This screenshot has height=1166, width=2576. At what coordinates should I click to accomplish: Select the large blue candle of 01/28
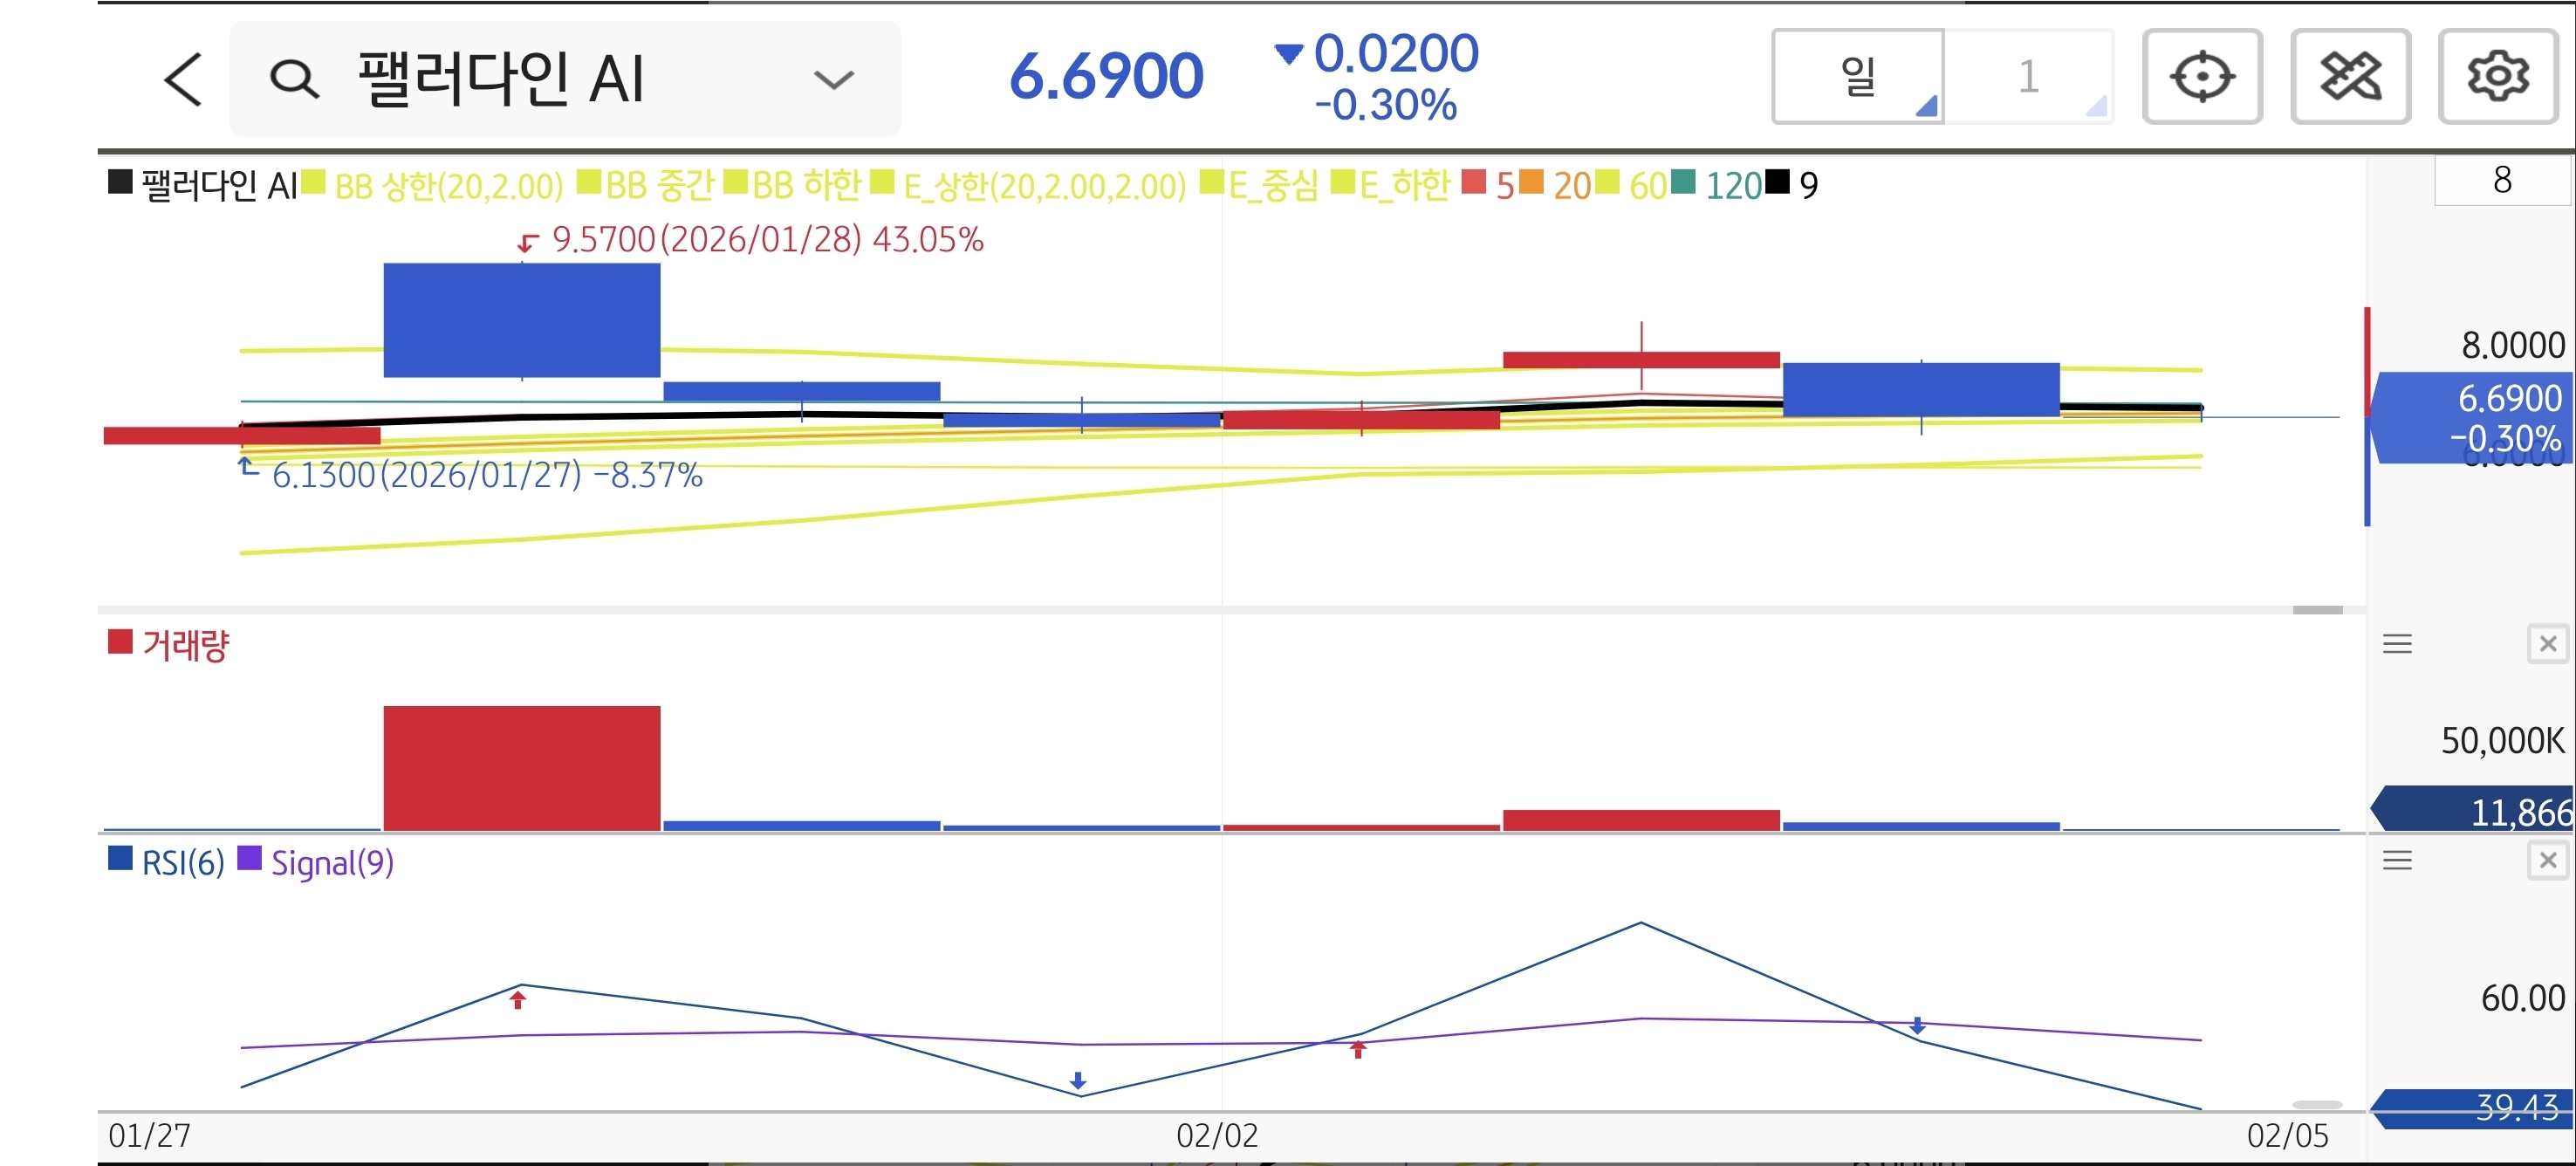(x=521, y=320)
